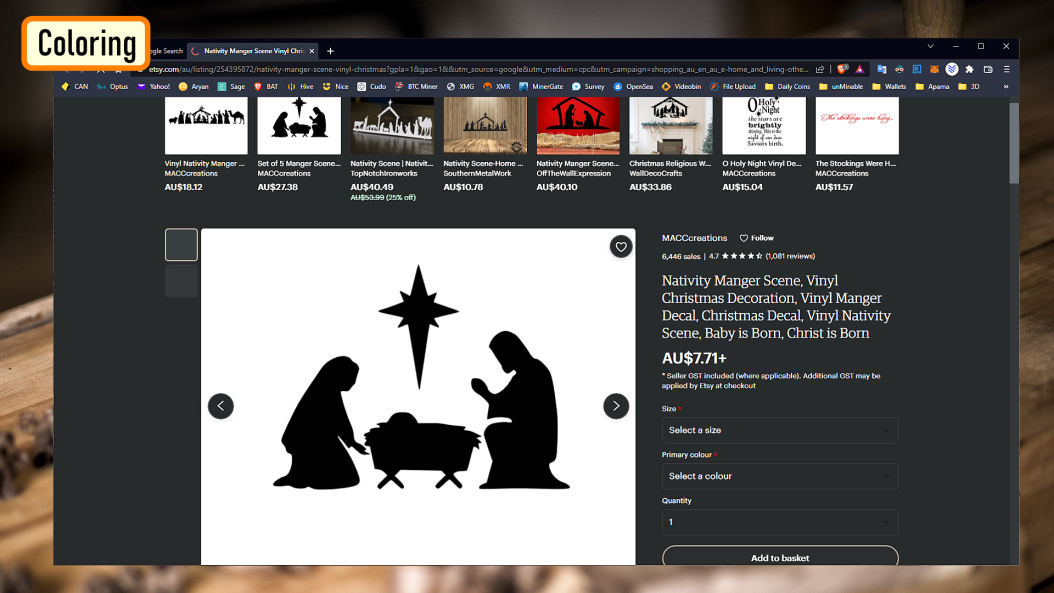The width and height of the screenshot is (1054, 593).
Task: Click Add to basket button
Action: click(780, 557)
